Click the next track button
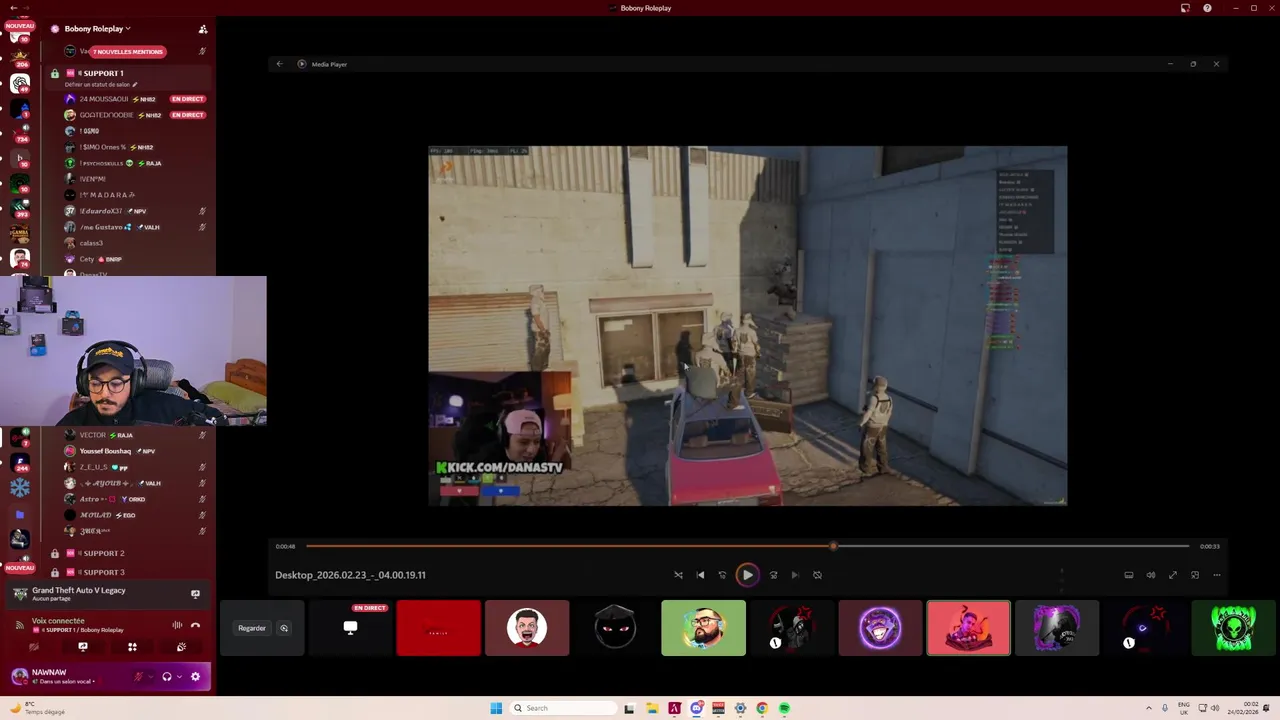 (795, 575)
